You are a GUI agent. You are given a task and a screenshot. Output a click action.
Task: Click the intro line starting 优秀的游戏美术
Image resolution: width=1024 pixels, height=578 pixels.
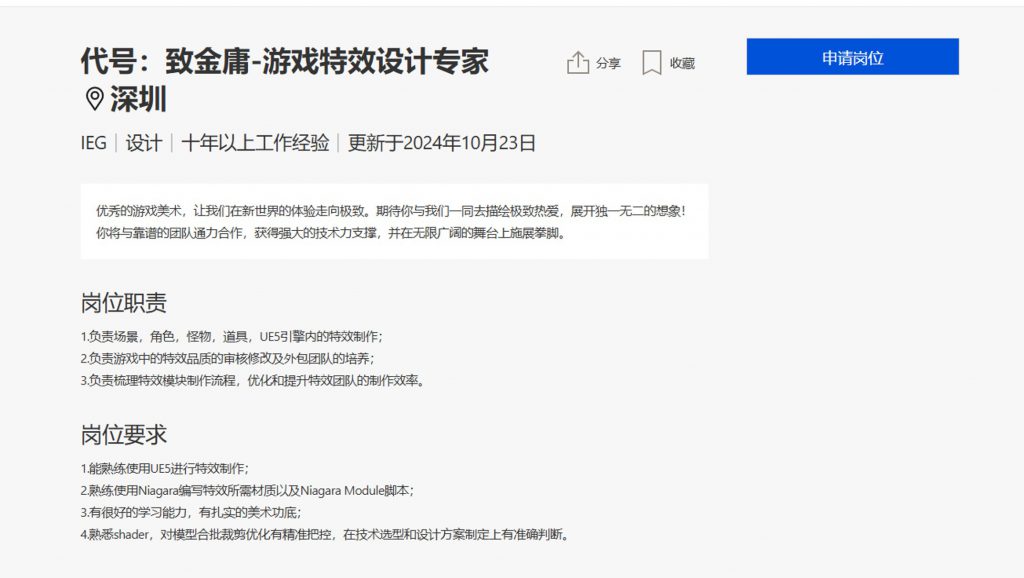[x=391, y=211]
